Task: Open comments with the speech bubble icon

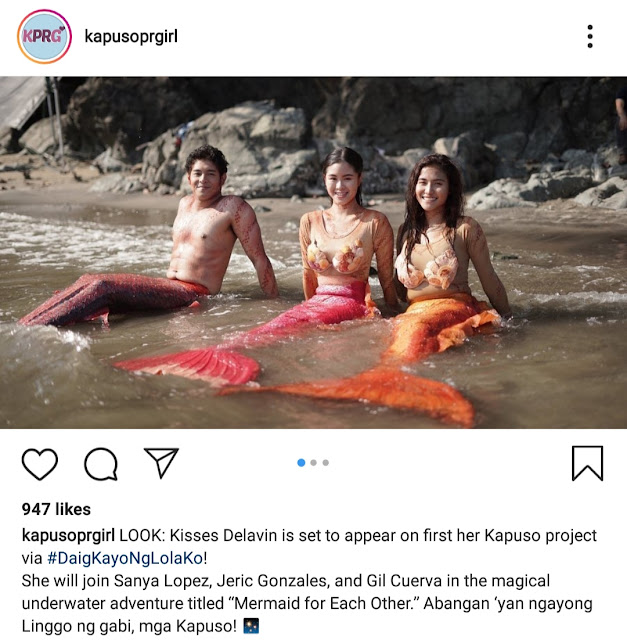Action: coord(101,464)
